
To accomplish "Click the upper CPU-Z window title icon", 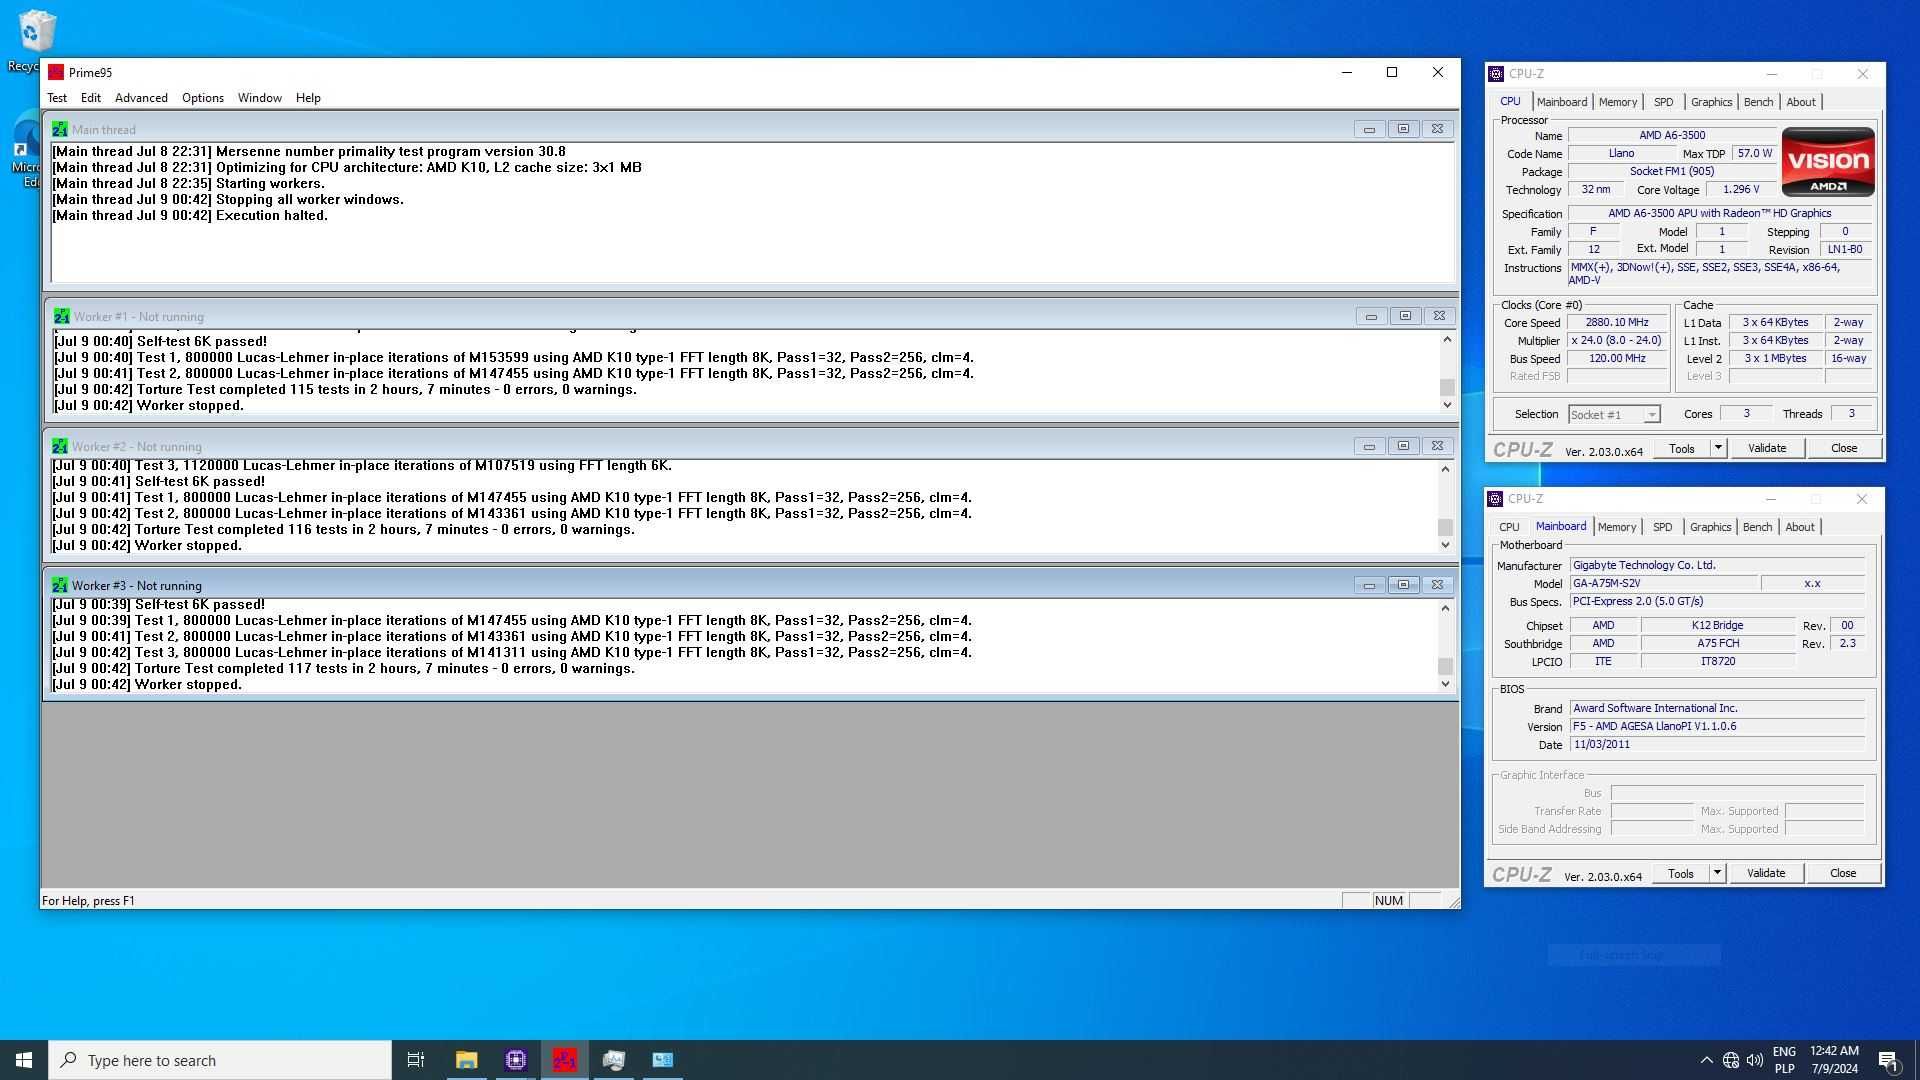I will coord(1496,74).
